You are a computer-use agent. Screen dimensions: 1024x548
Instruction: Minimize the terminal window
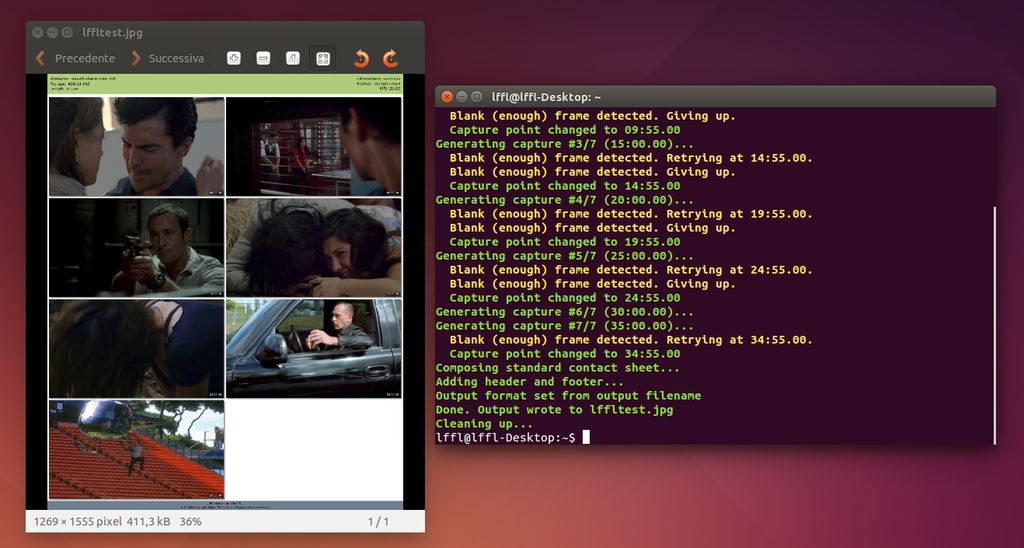point(462,97)
